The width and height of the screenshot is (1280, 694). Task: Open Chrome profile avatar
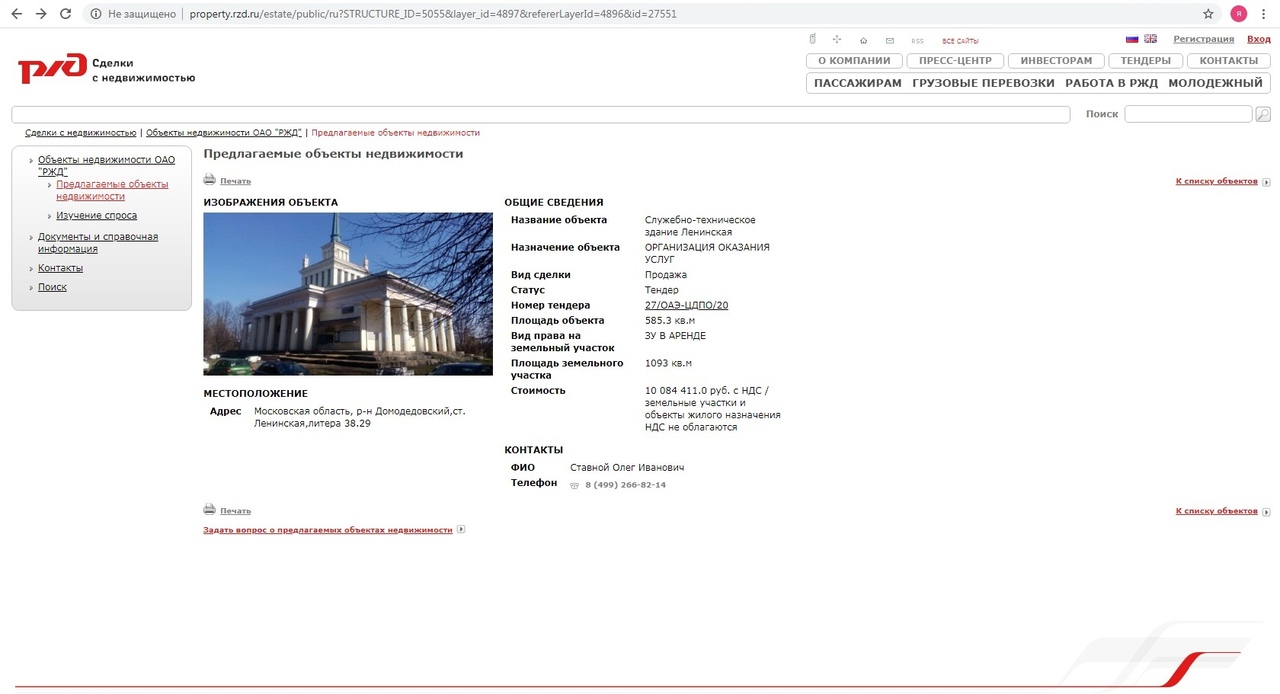click(1239, 14)
